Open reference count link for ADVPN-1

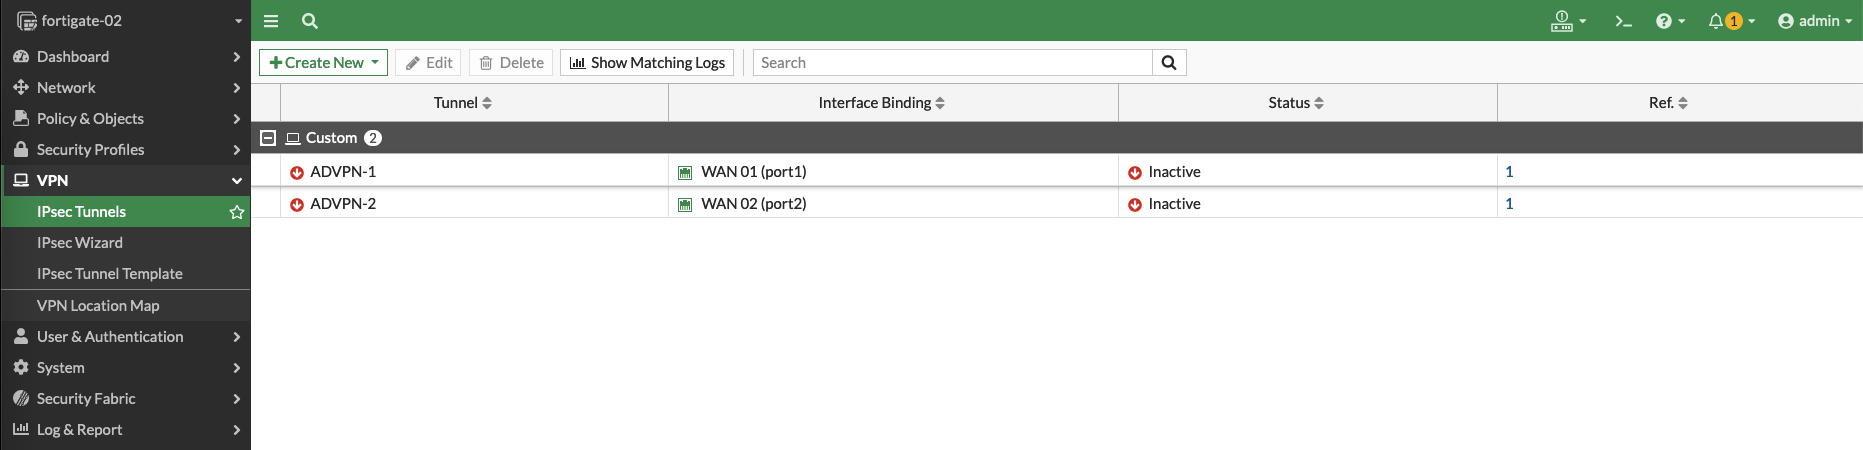pos(1509,172)
